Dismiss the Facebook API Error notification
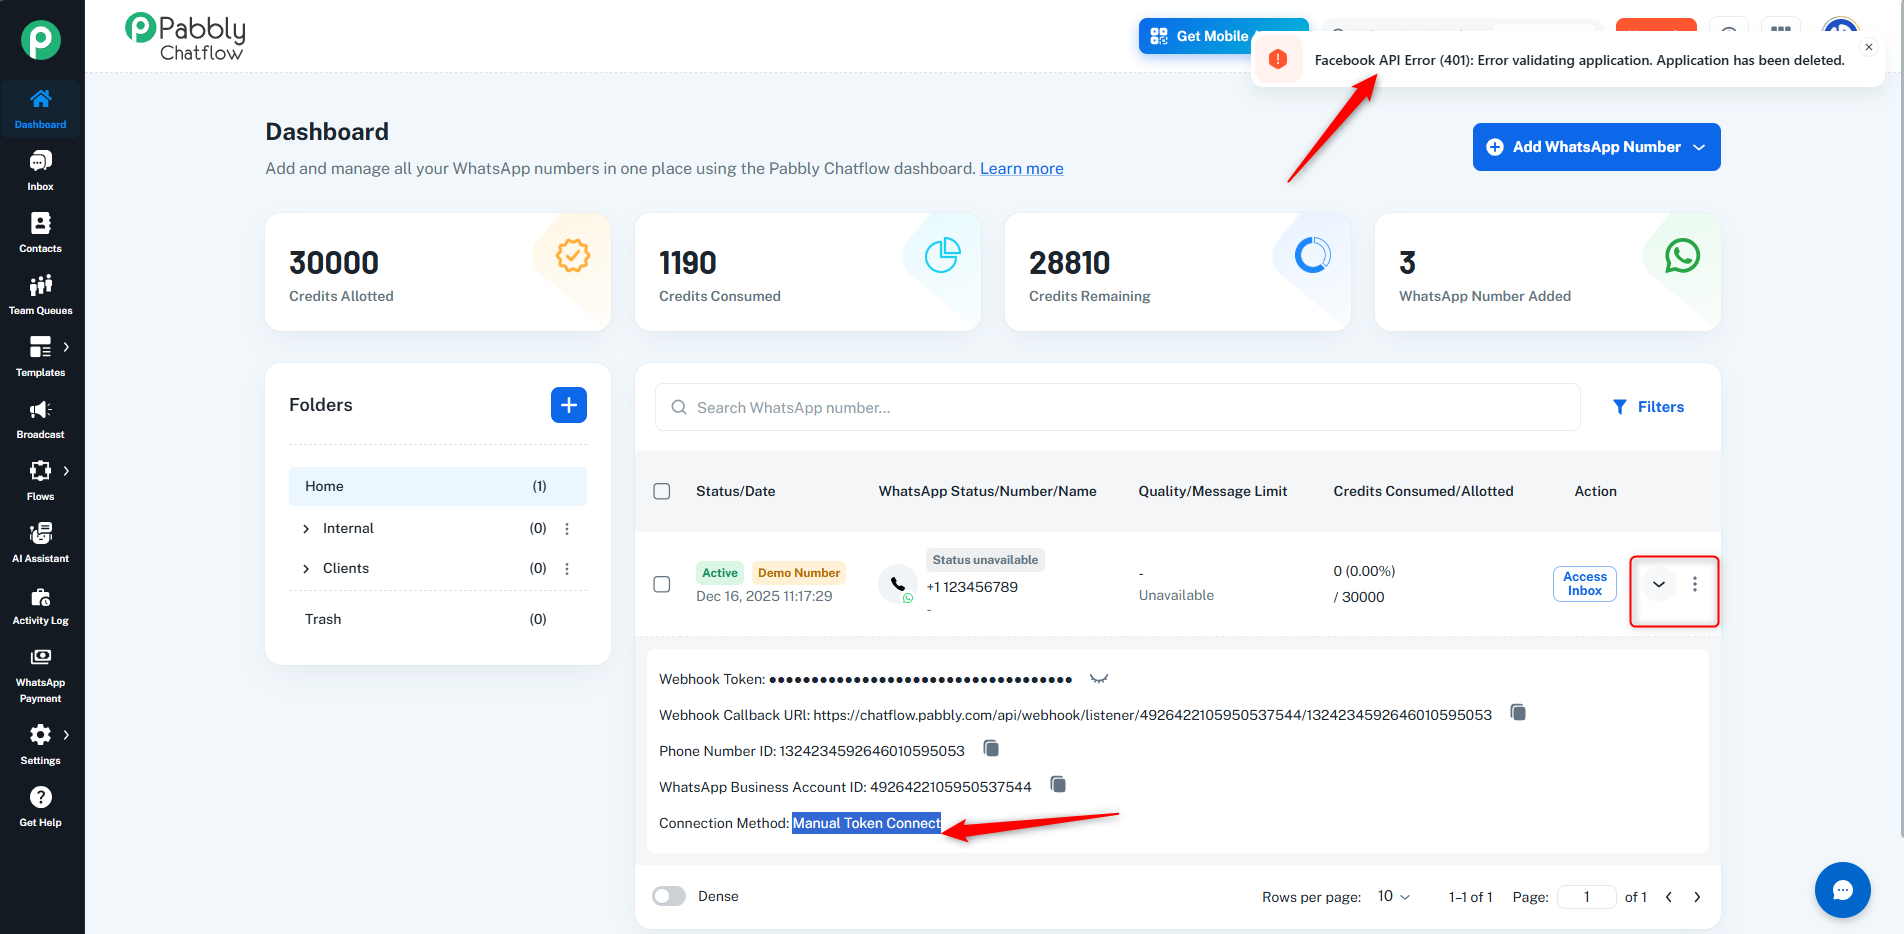Image resolution: width=1904 pixels, height=934 pixels. click(1869, 47)
